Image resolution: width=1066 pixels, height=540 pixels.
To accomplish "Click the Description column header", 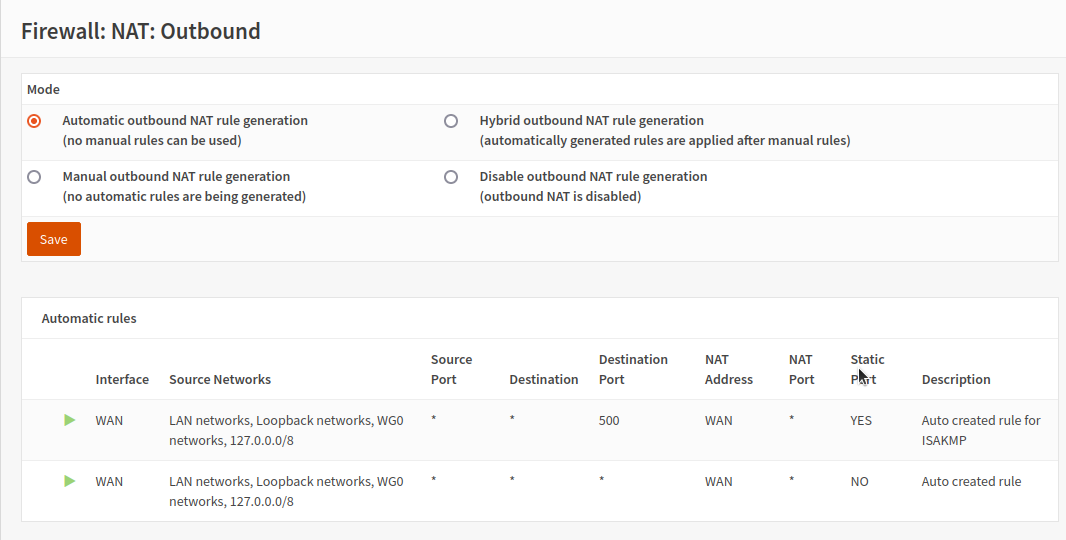I will coord(956,379).
